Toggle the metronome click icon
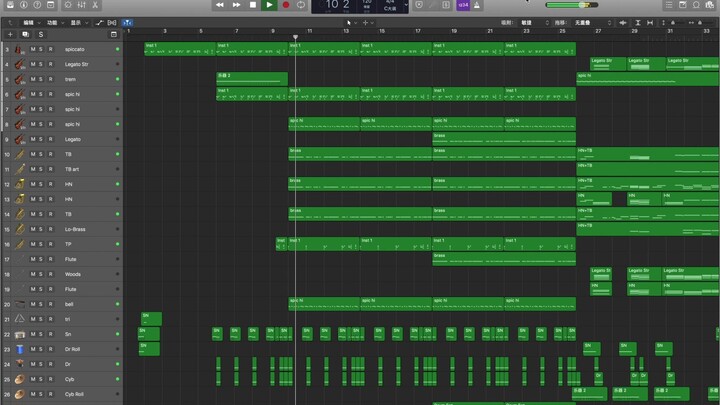720x405 pixels. tap(477, 5)
